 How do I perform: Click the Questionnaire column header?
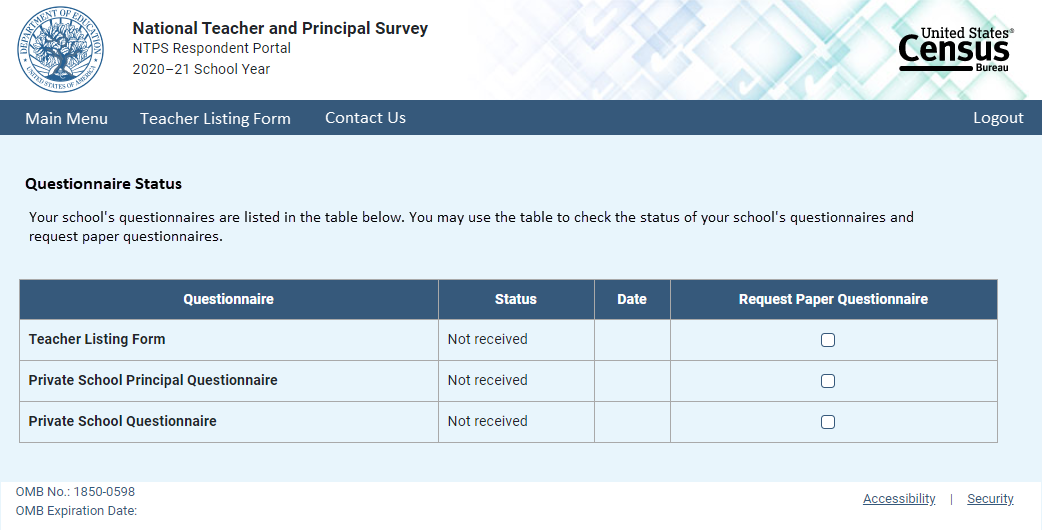[228, 299]
